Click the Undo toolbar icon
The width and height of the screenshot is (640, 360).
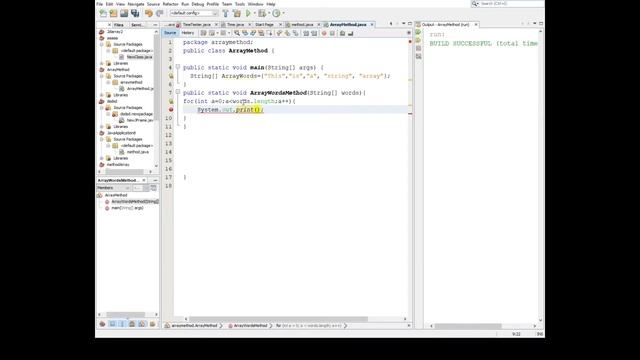[149, 13]
